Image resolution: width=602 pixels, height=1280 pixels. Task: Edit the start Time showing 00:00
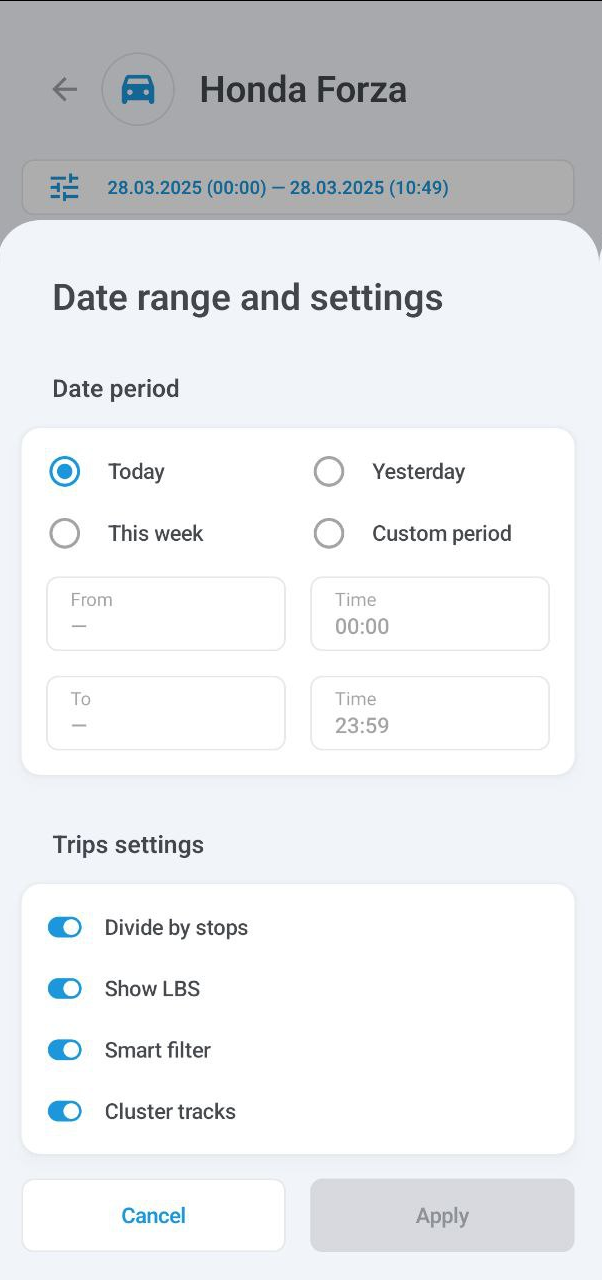(430, 613)
